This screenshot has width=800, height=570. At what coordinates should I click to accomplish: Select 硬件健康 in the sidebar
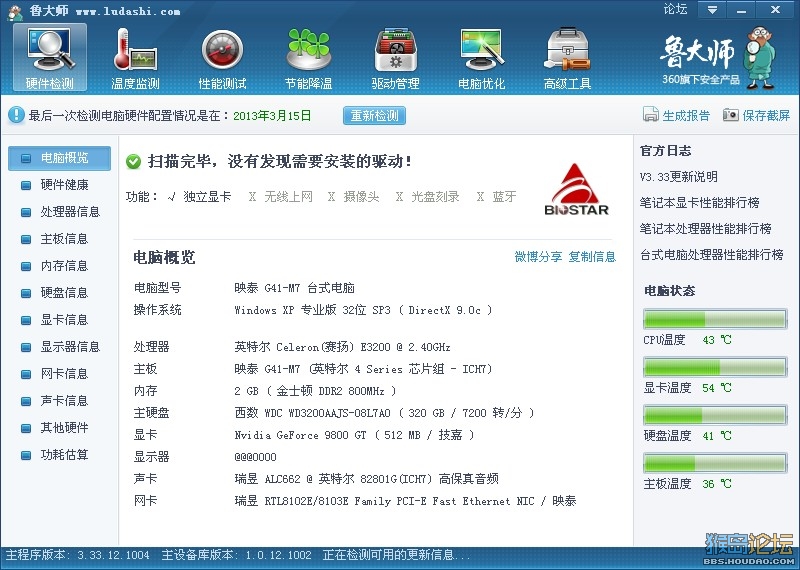59,185
